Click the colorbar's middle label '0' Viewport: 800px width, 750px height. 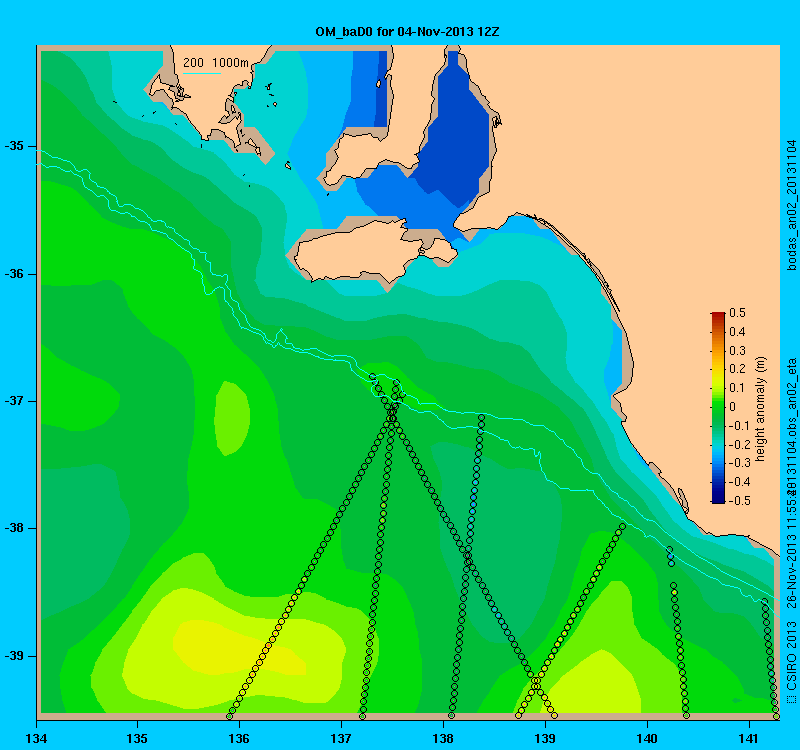733,407
